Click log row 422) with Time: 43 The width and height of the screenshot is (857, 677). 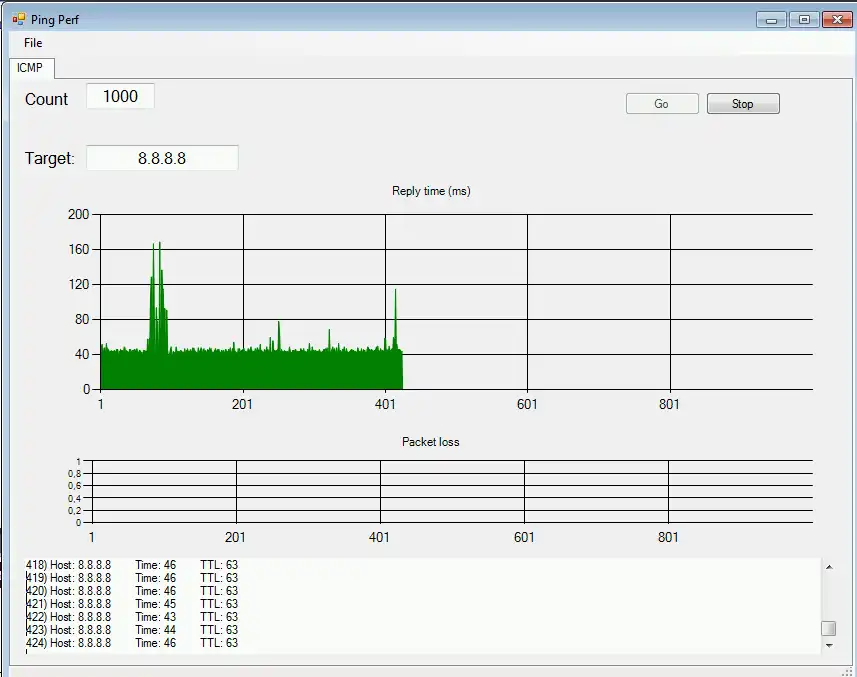click(x=132, y=617)
